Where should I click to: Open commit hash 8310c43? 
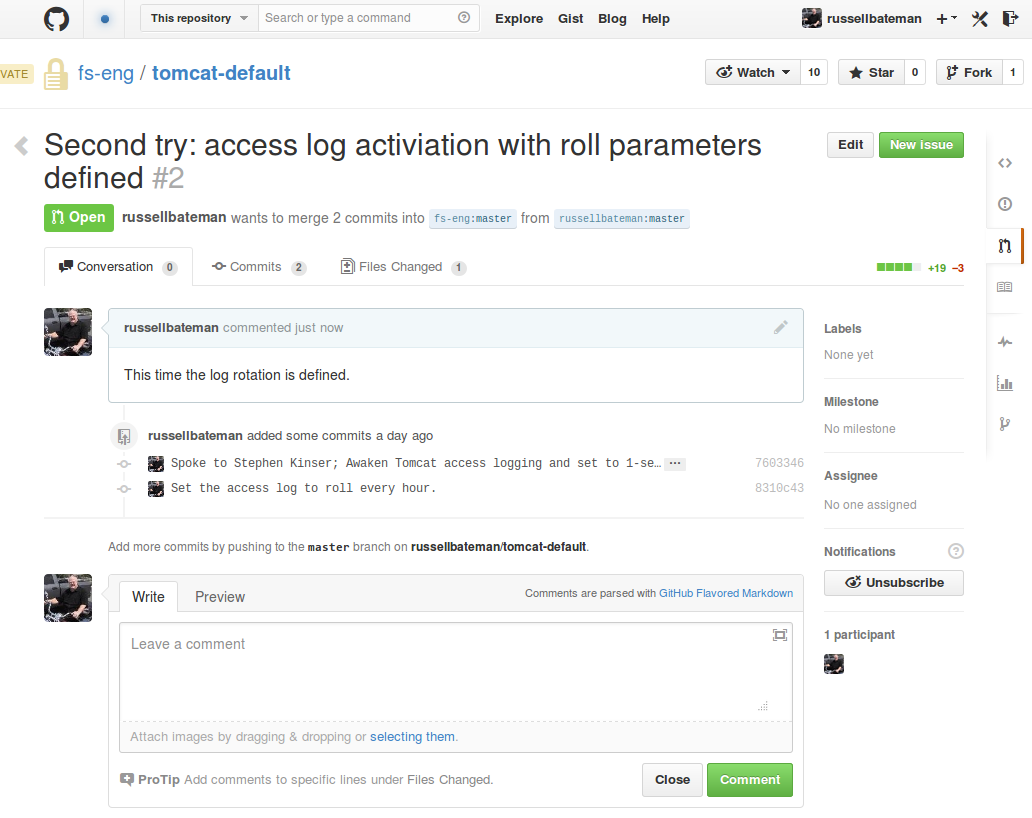779,488
